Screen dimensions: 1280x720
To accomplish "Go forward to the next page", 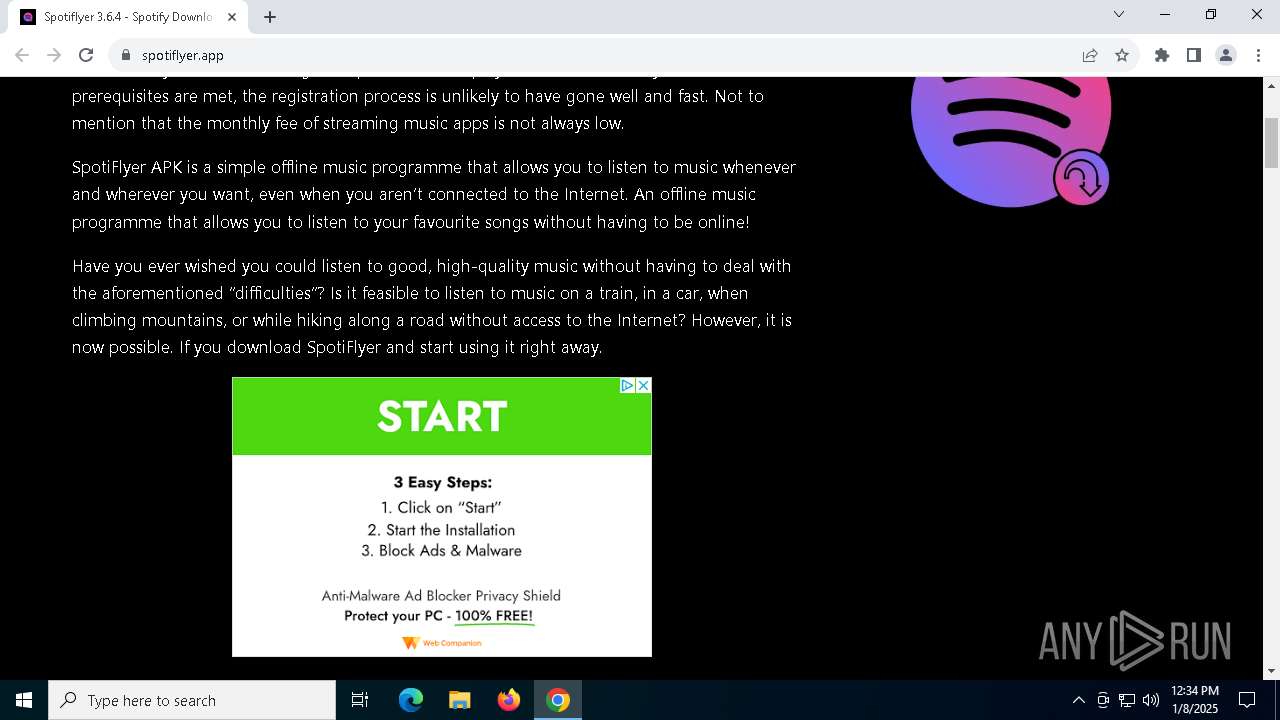I will coord(54,55).
